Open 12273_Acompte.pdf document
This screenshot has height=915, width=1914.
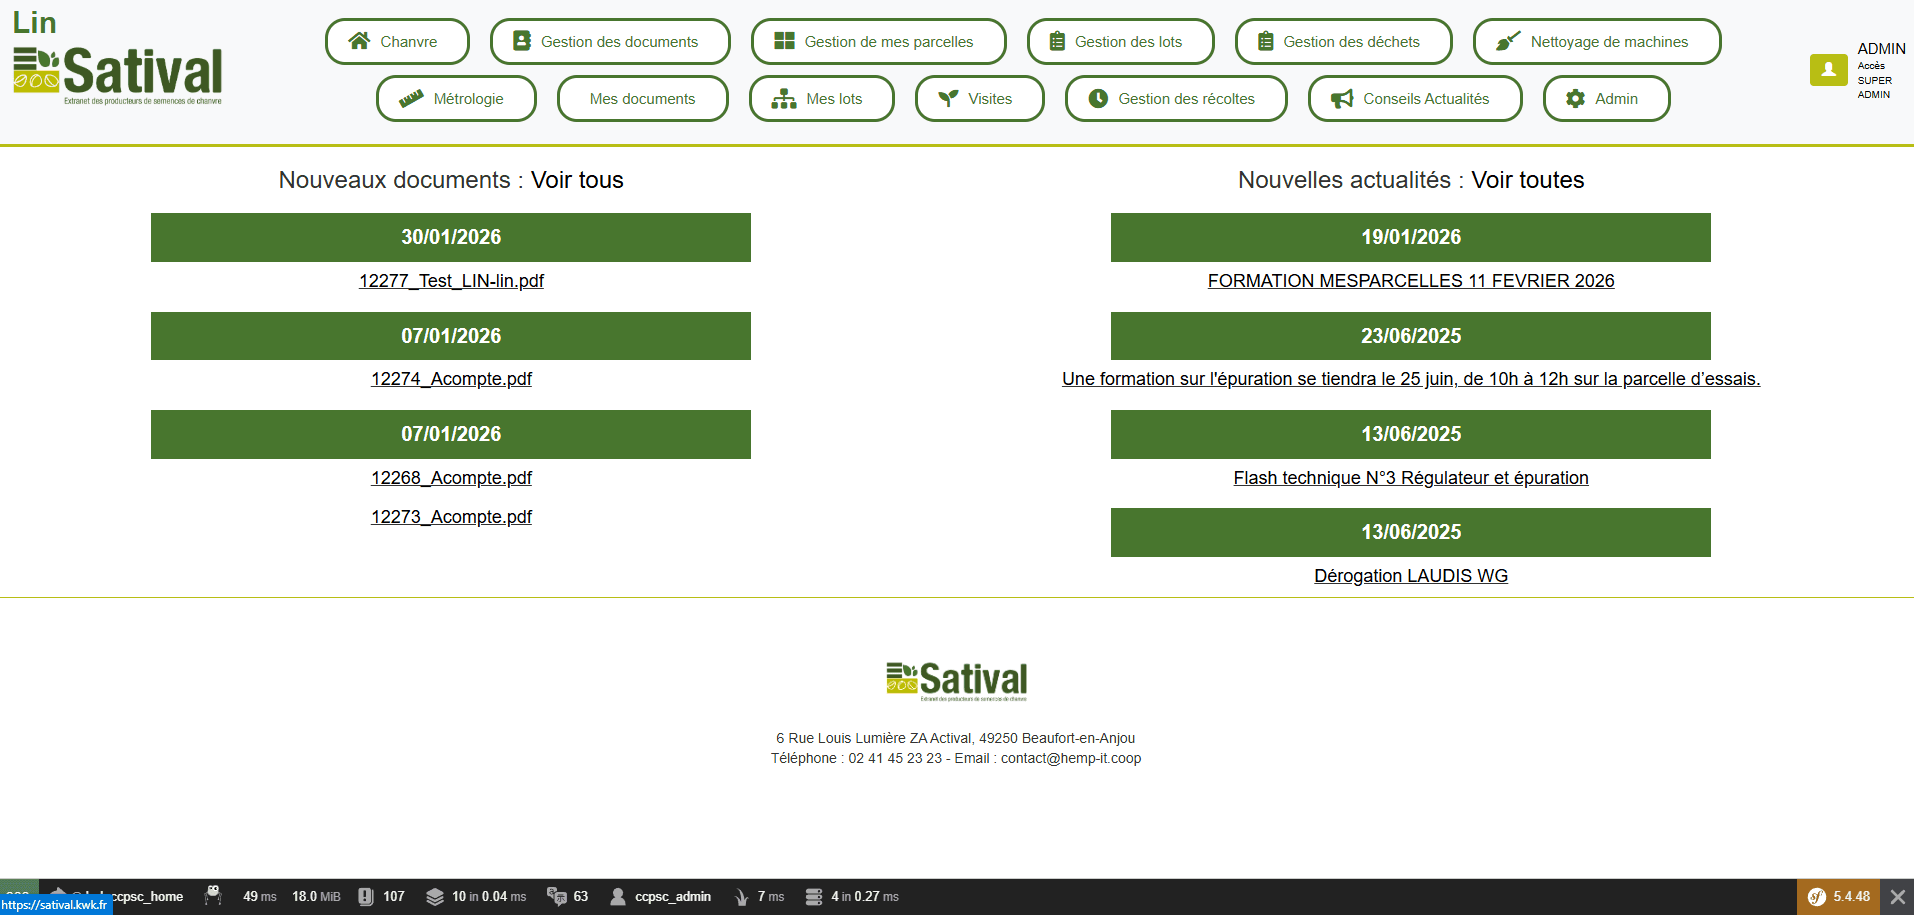(451, 517)
